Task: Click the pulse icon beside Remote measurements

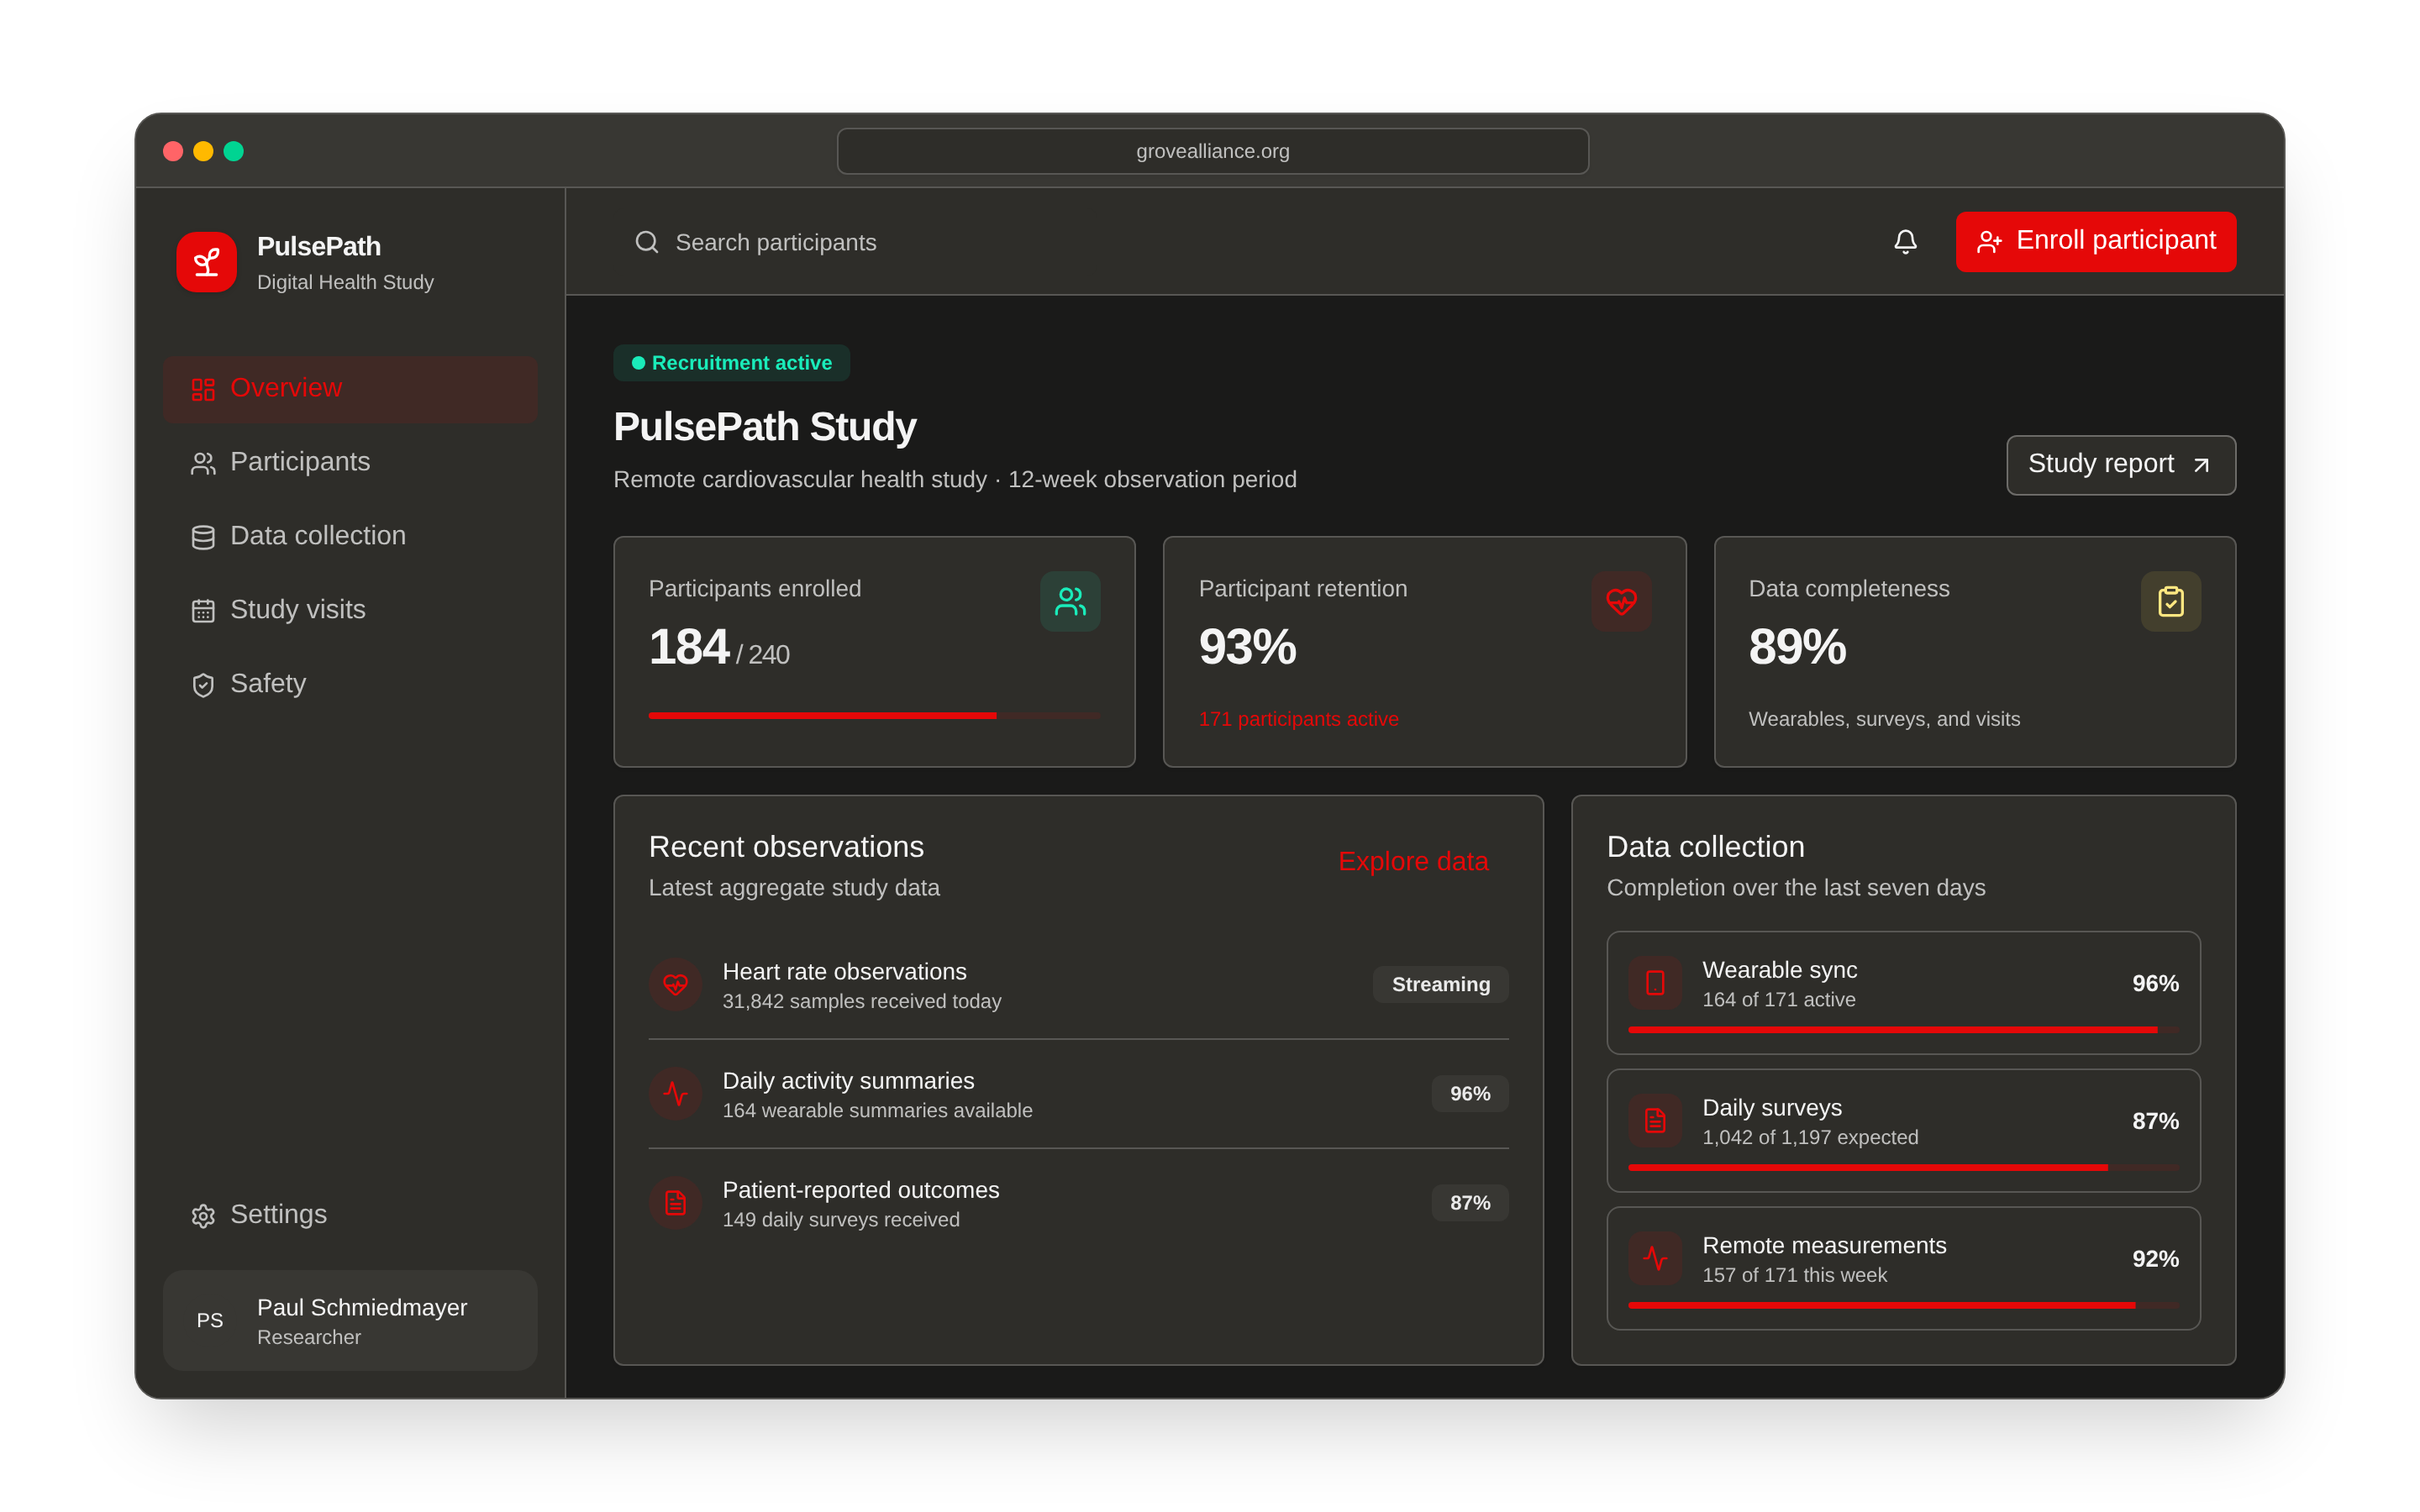Action: pos(1655,1259)
